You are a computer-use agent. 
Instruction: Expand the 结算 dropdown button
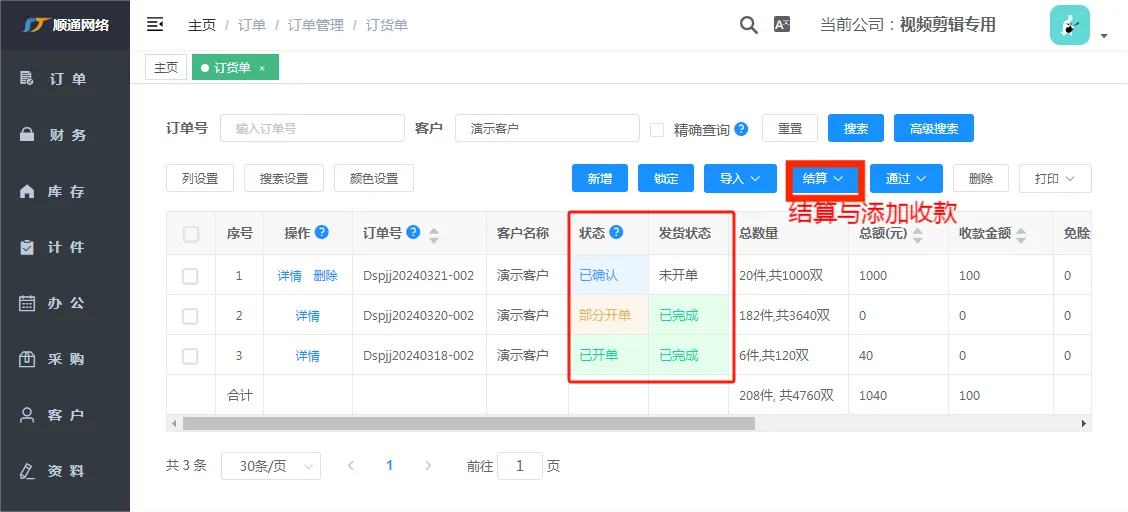(x=824, y=178)
